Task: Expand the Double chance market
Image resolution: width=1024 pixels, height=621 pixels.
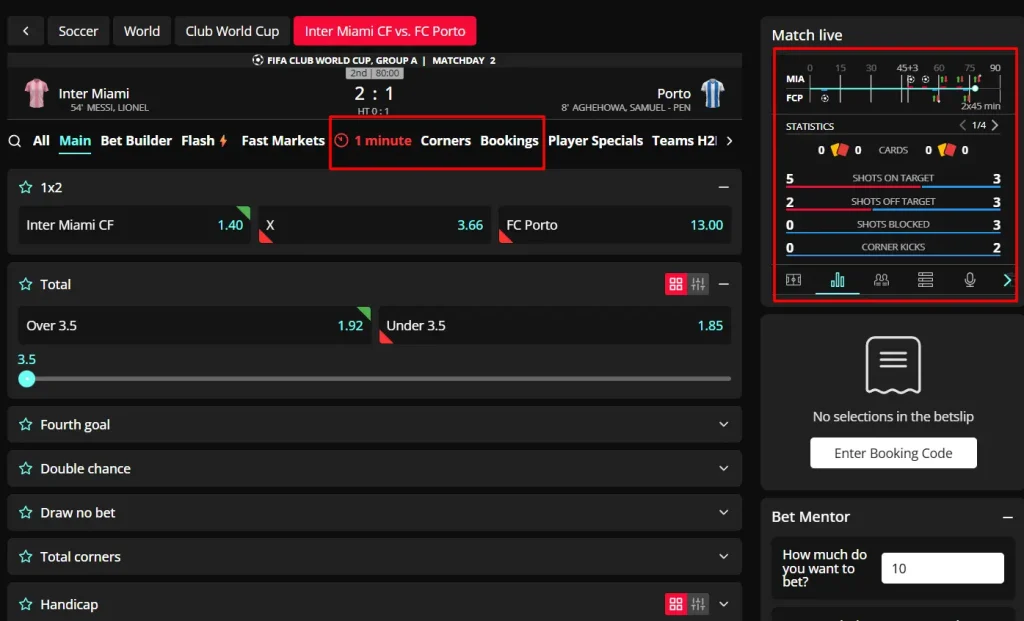Action: tap(724, 468)
